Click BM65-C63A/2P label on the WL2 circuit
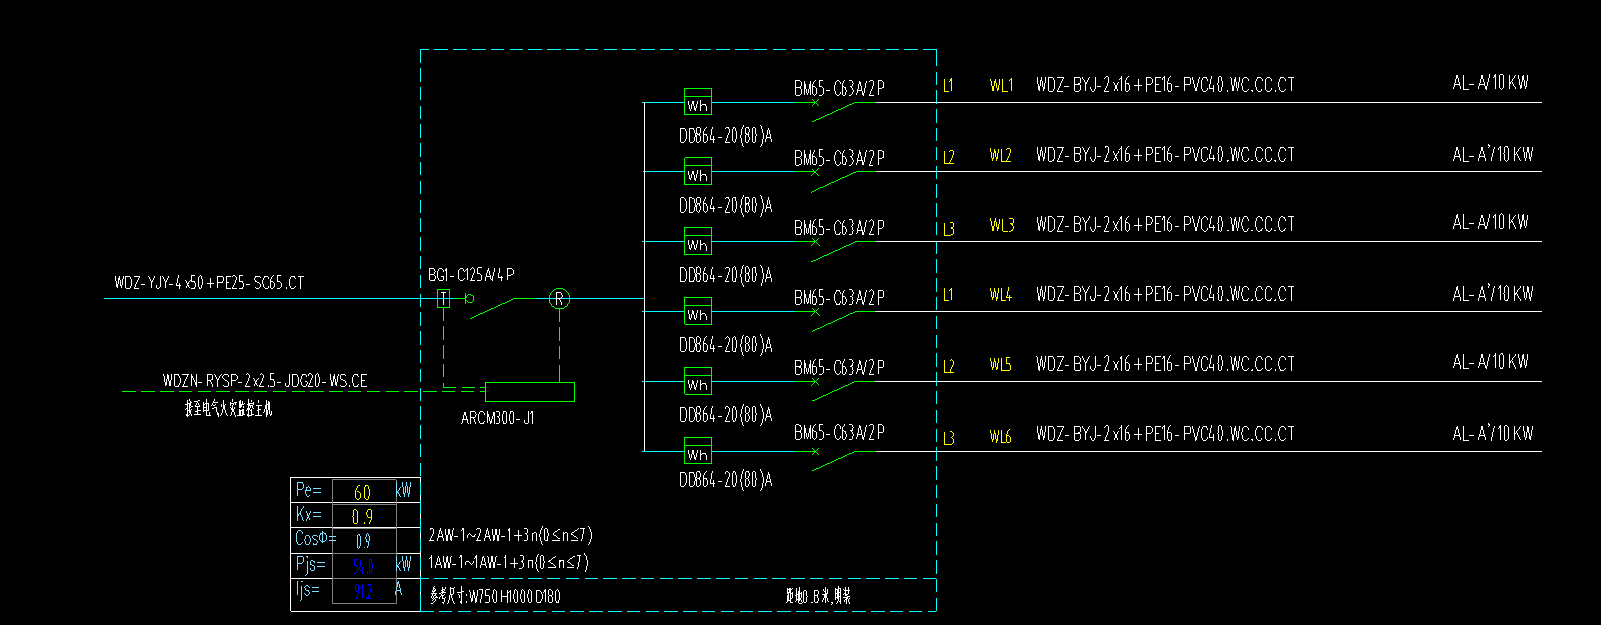 pyautogui.click(x=839, y=158)
